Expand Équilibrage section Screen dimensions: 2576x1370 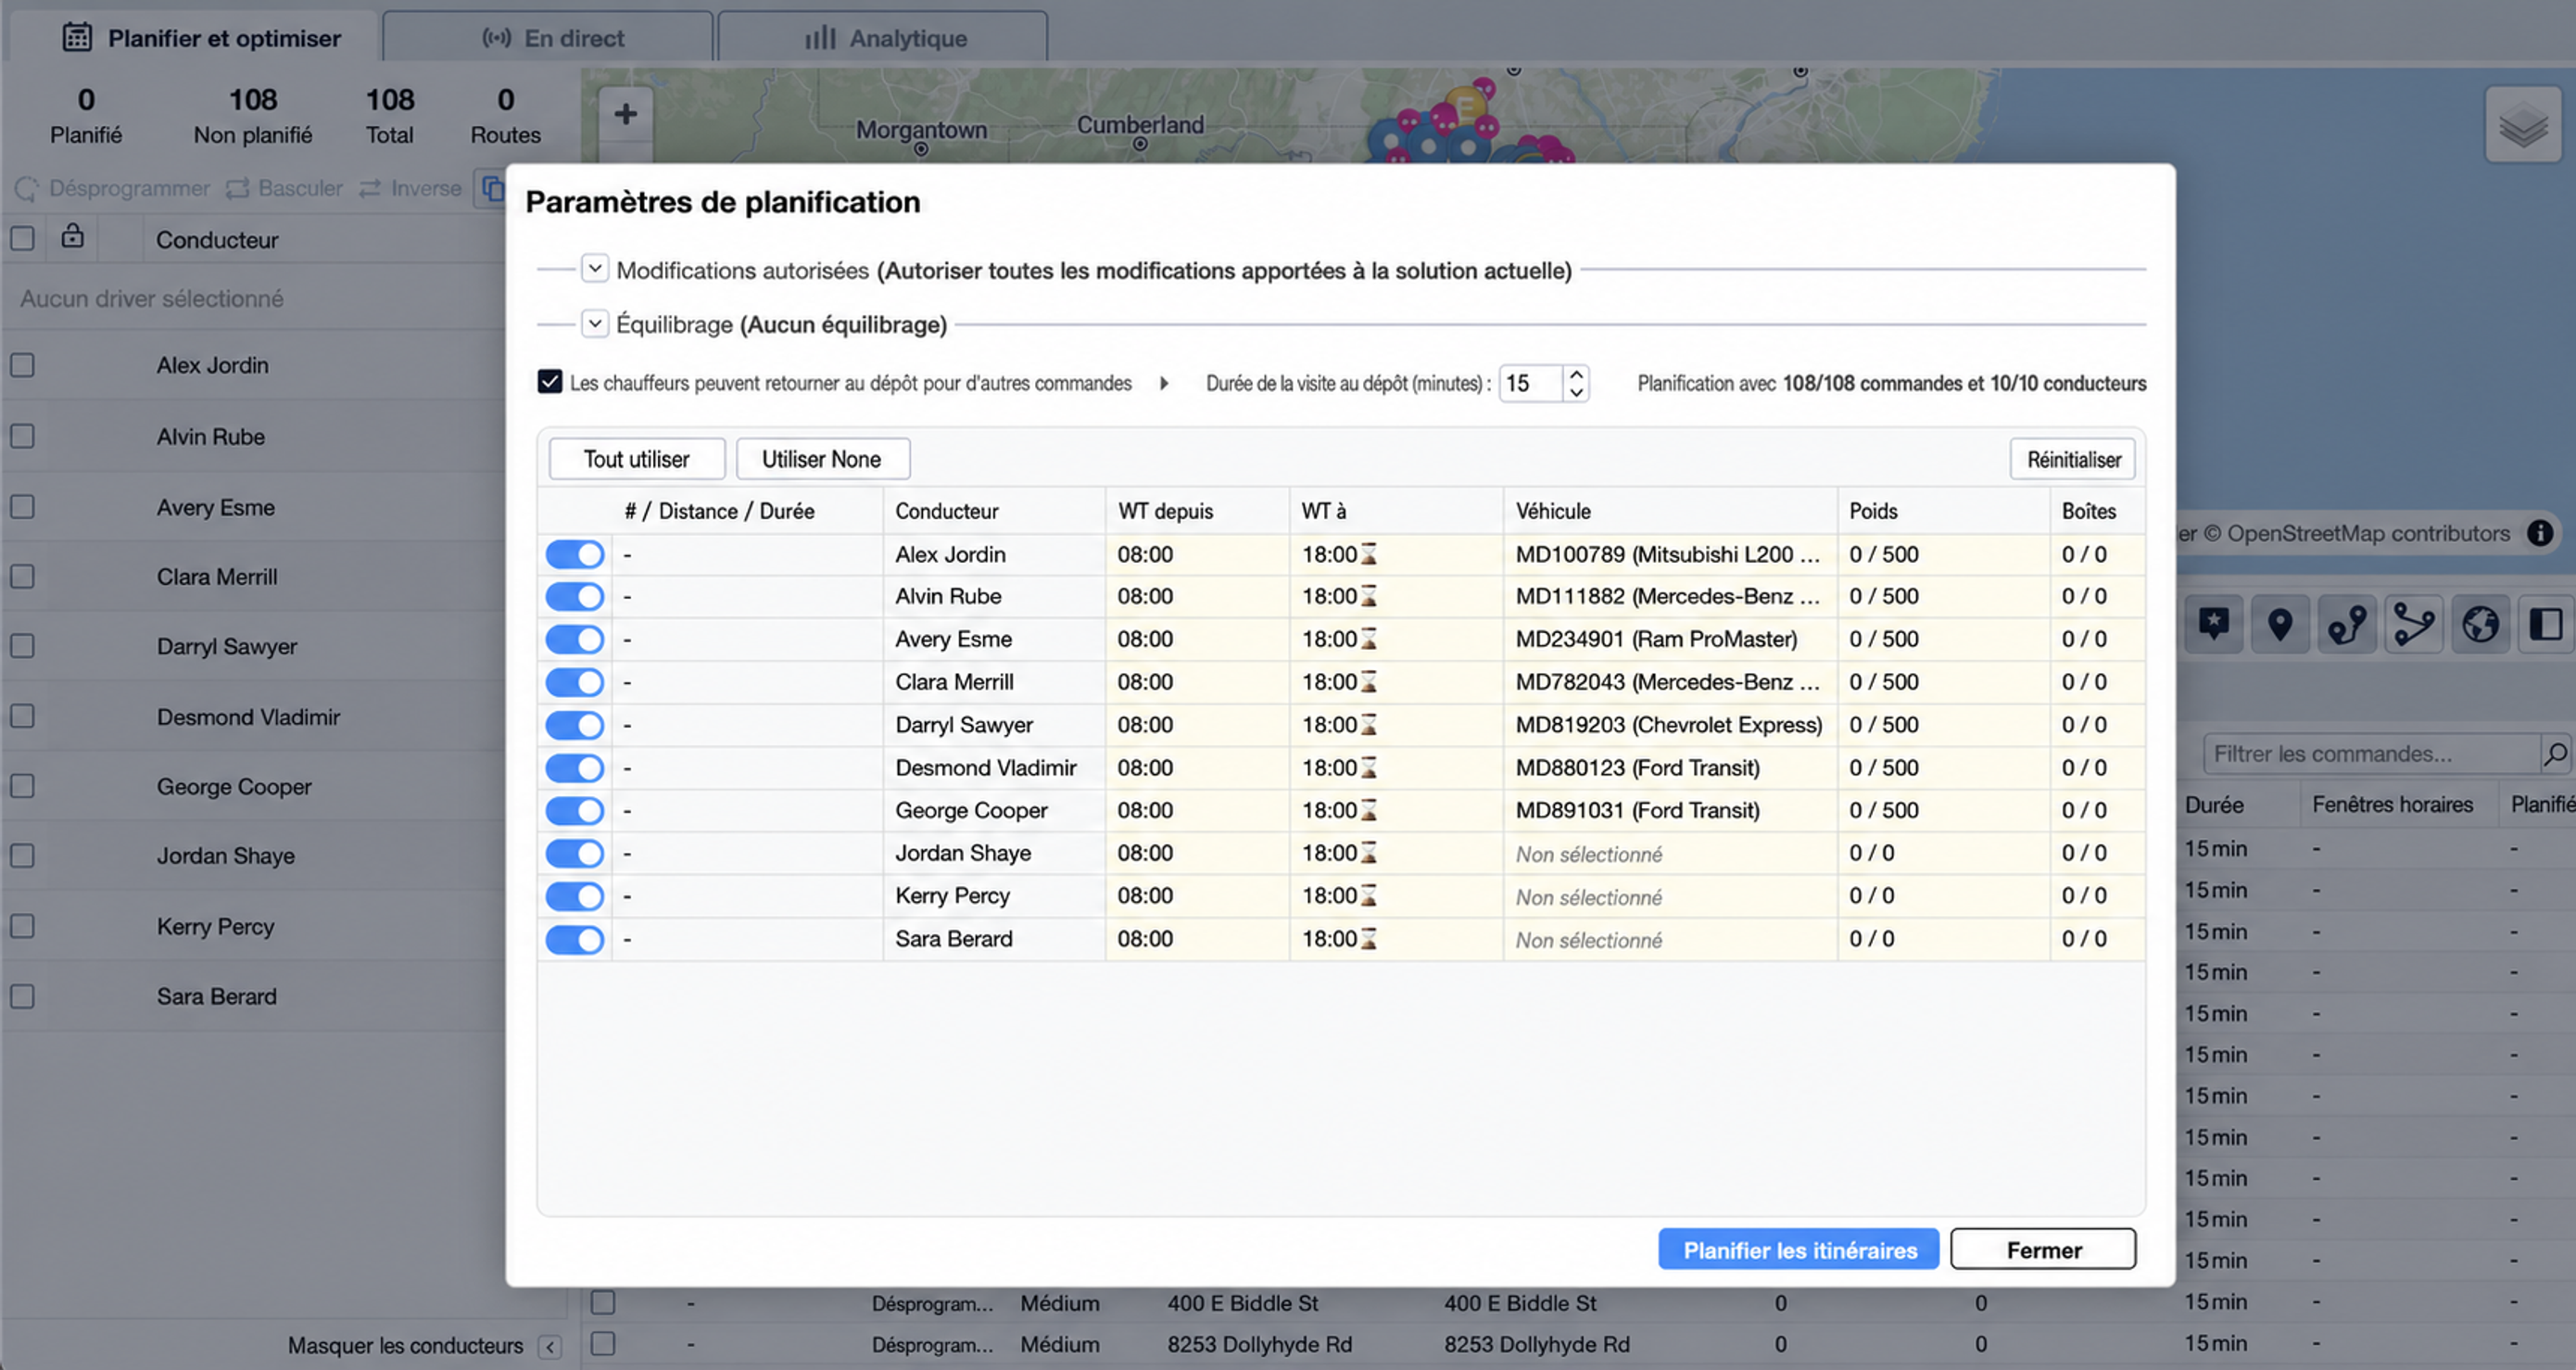tap(595, 324)
